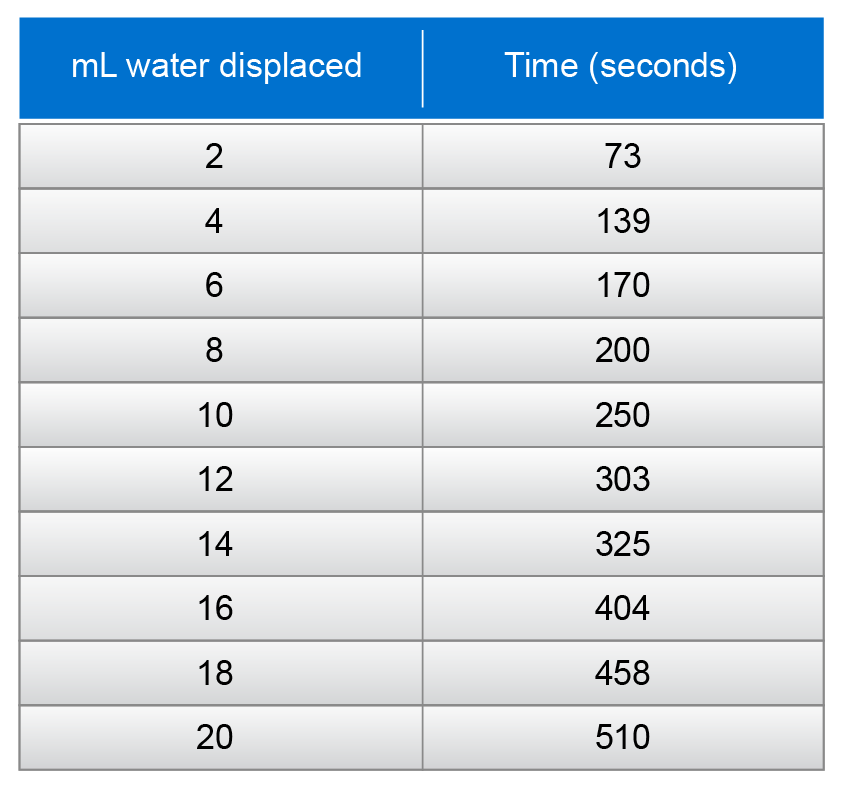Click the 4 mL water displaced cell
Viewport: 843px width, 788px height.
(x=215, y=221)
